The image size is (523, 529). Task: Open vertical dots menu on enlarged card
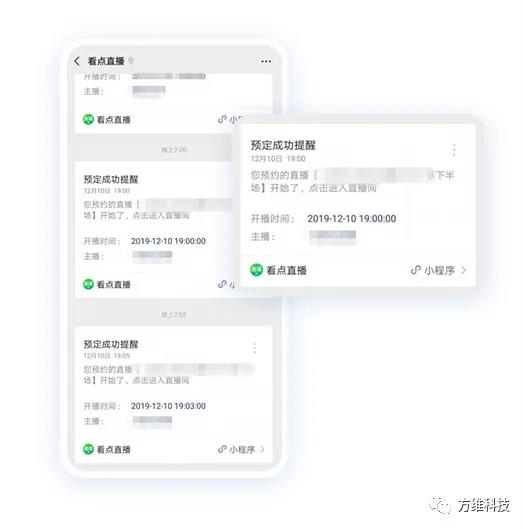[x=454, y=150]
